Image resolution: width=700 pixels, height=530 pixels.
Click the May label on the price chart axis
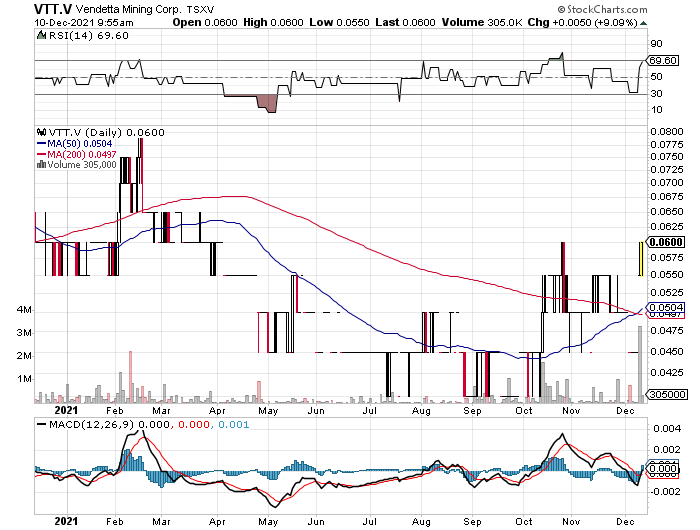tap(268, 411)
